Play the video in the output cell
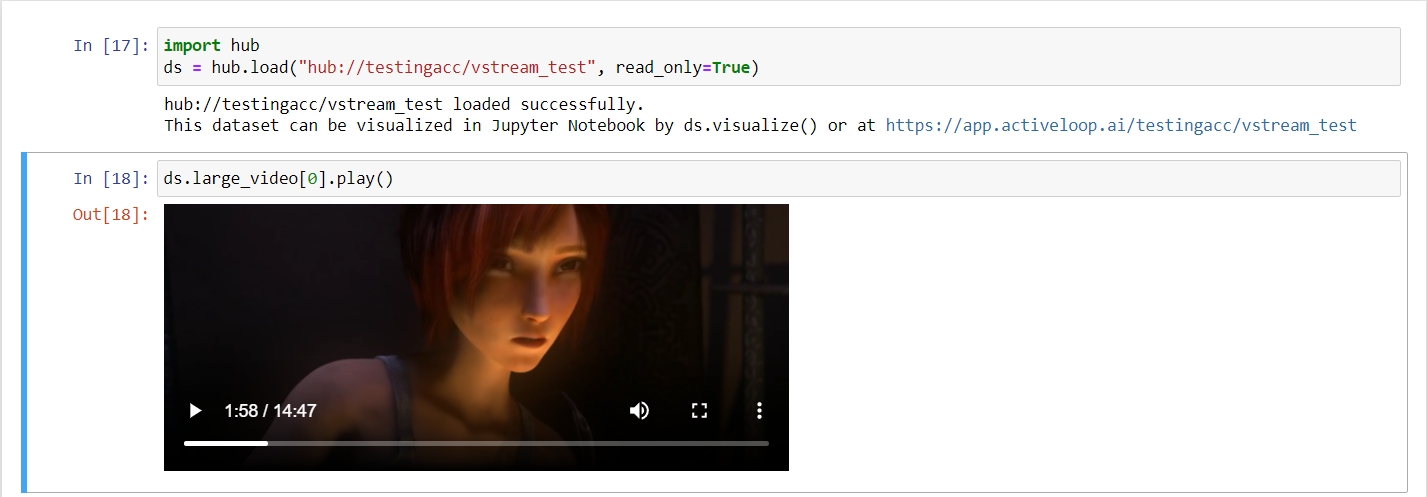Screen dimensions: 1427x497 pyautogui.click(x=196, y=411)
